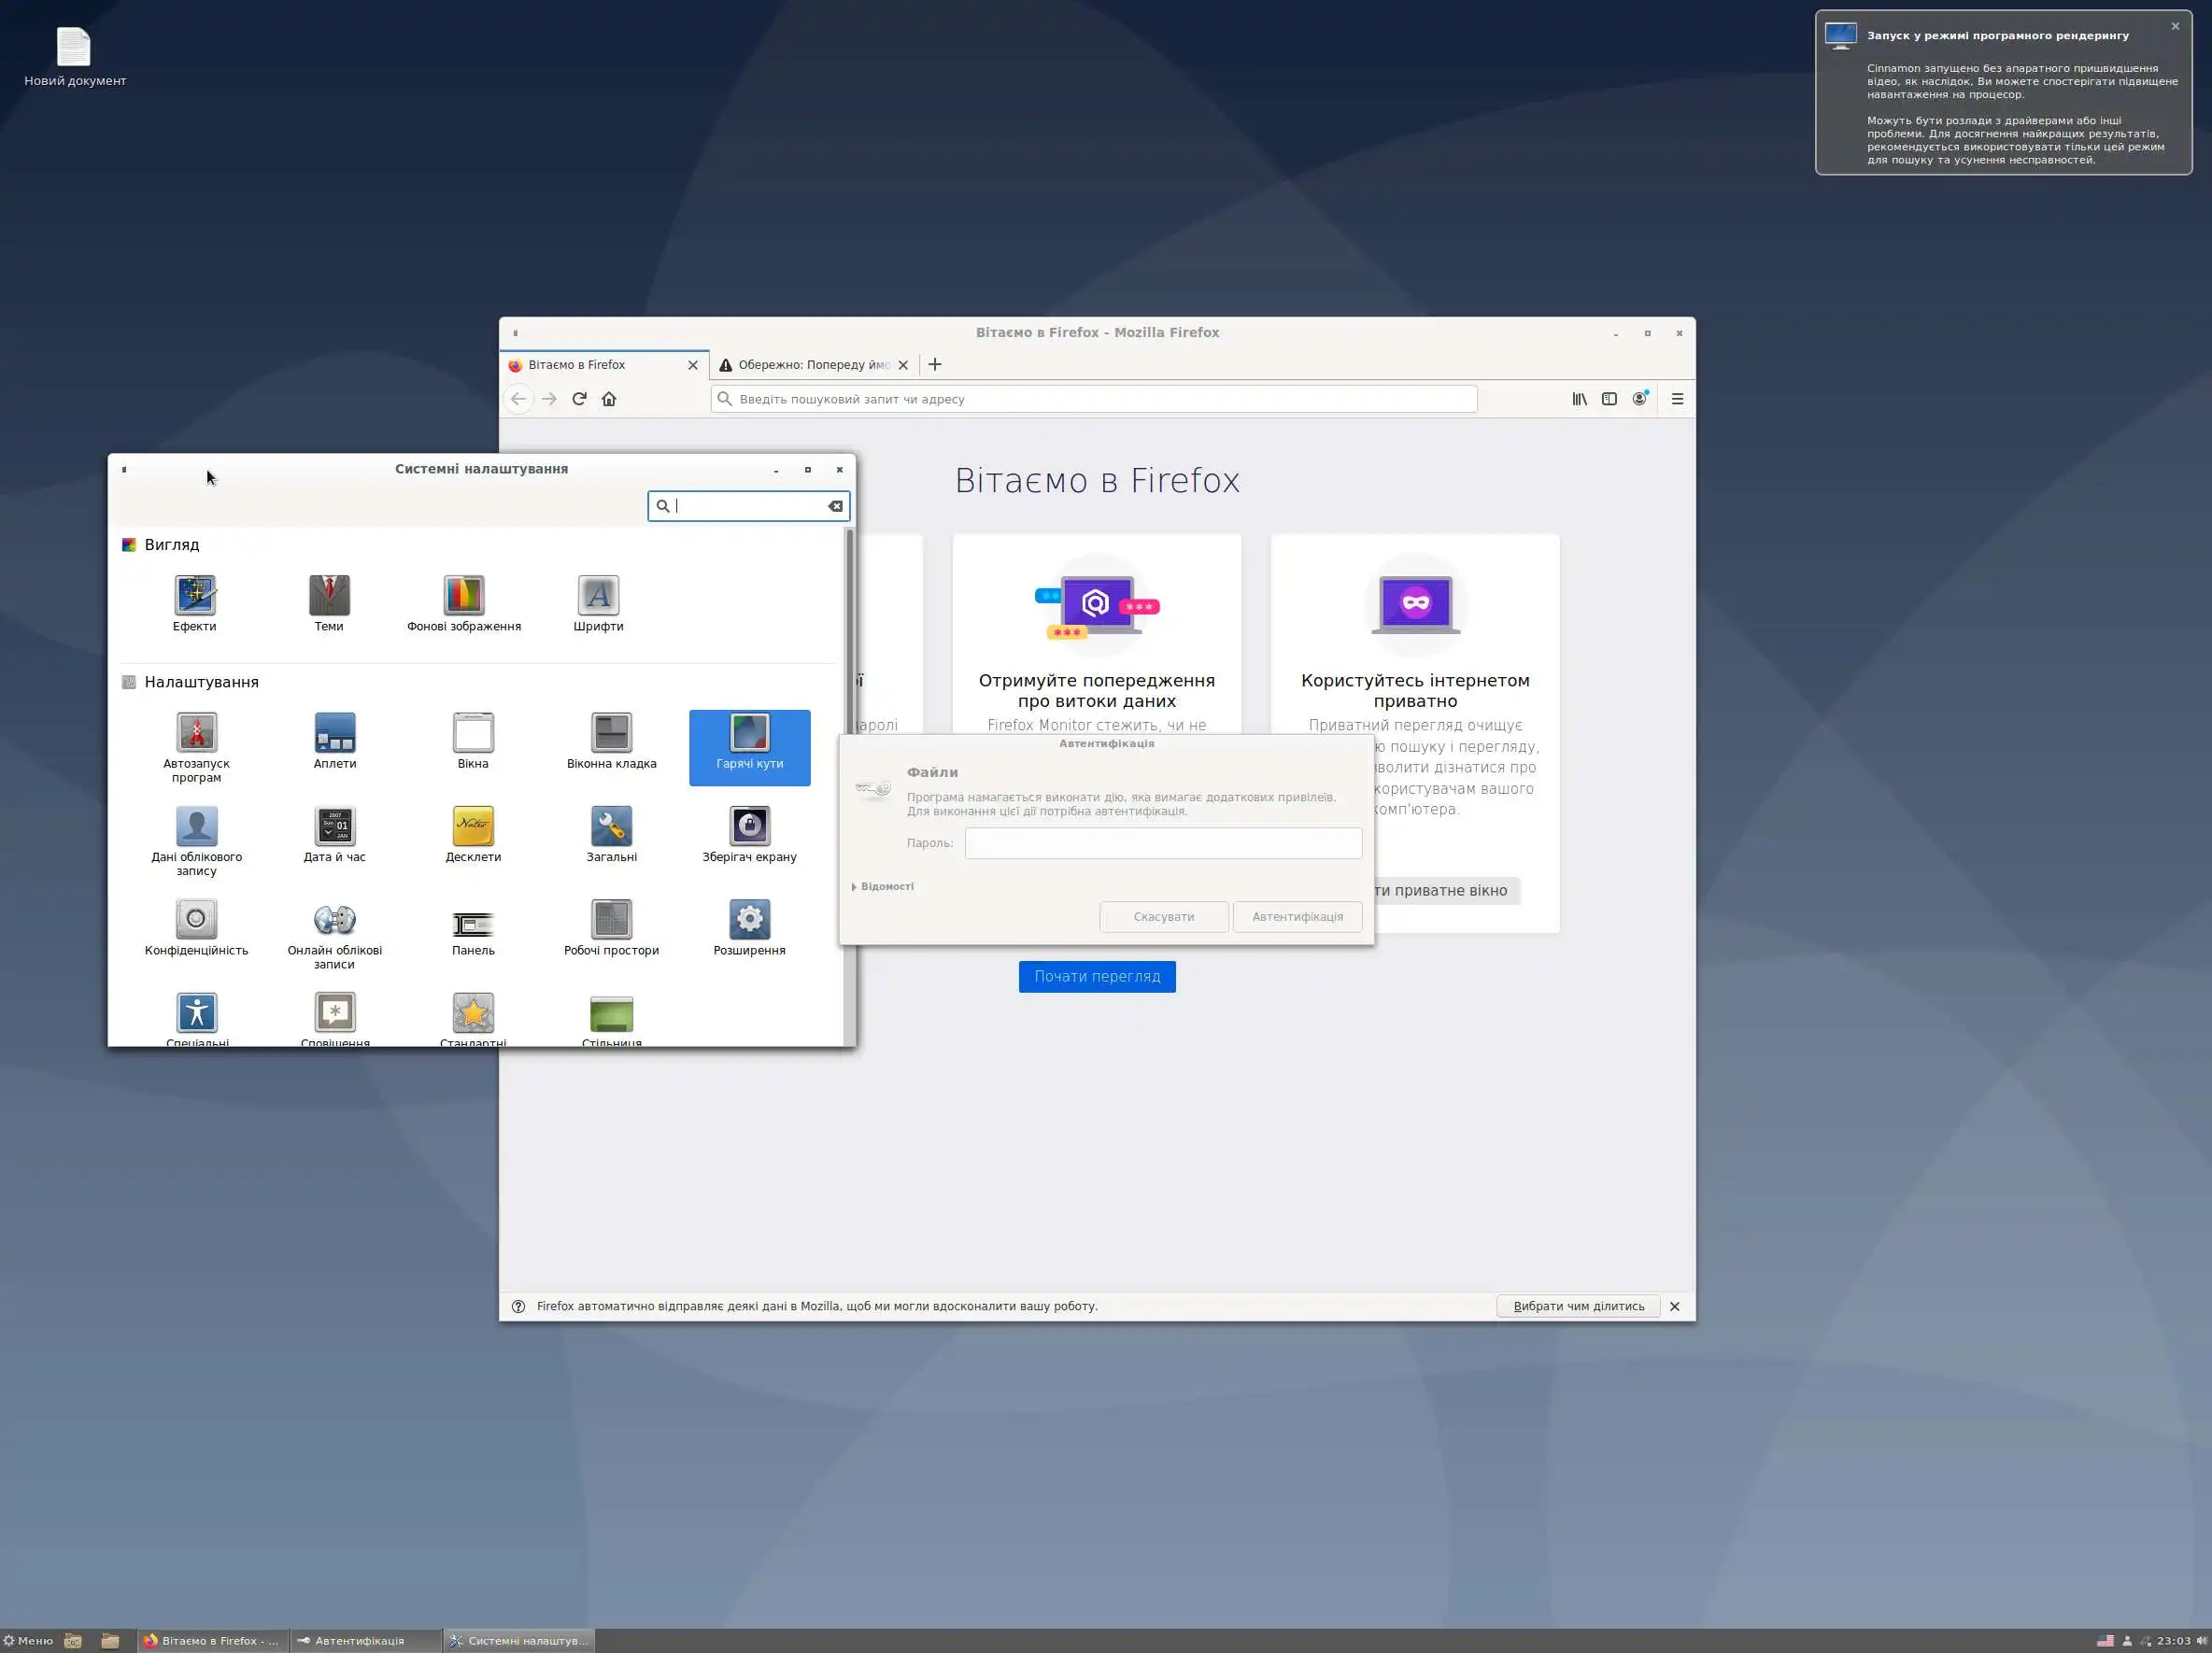Open the Firefox hamburger menu
Viewport: 2212px width, 1653px height.
pos(1677,399)
